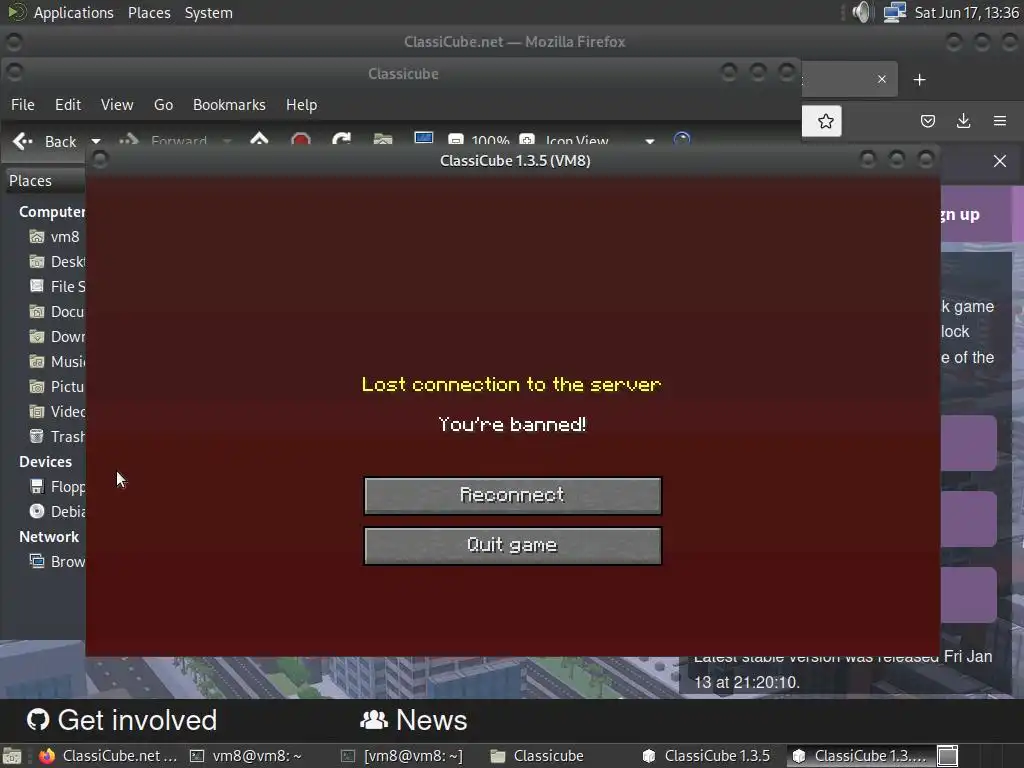Click the Up folder arrow icon

[x=259, y=140]
